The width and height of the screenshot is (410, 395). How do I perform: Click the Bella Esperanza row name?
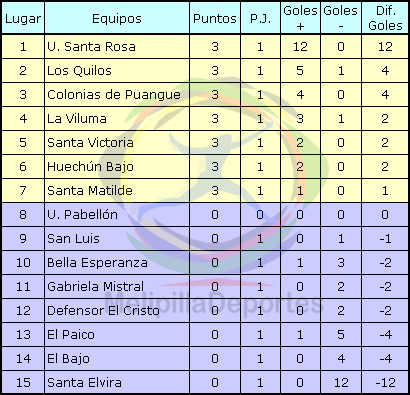pyautogui.click(x=97, y=263)
